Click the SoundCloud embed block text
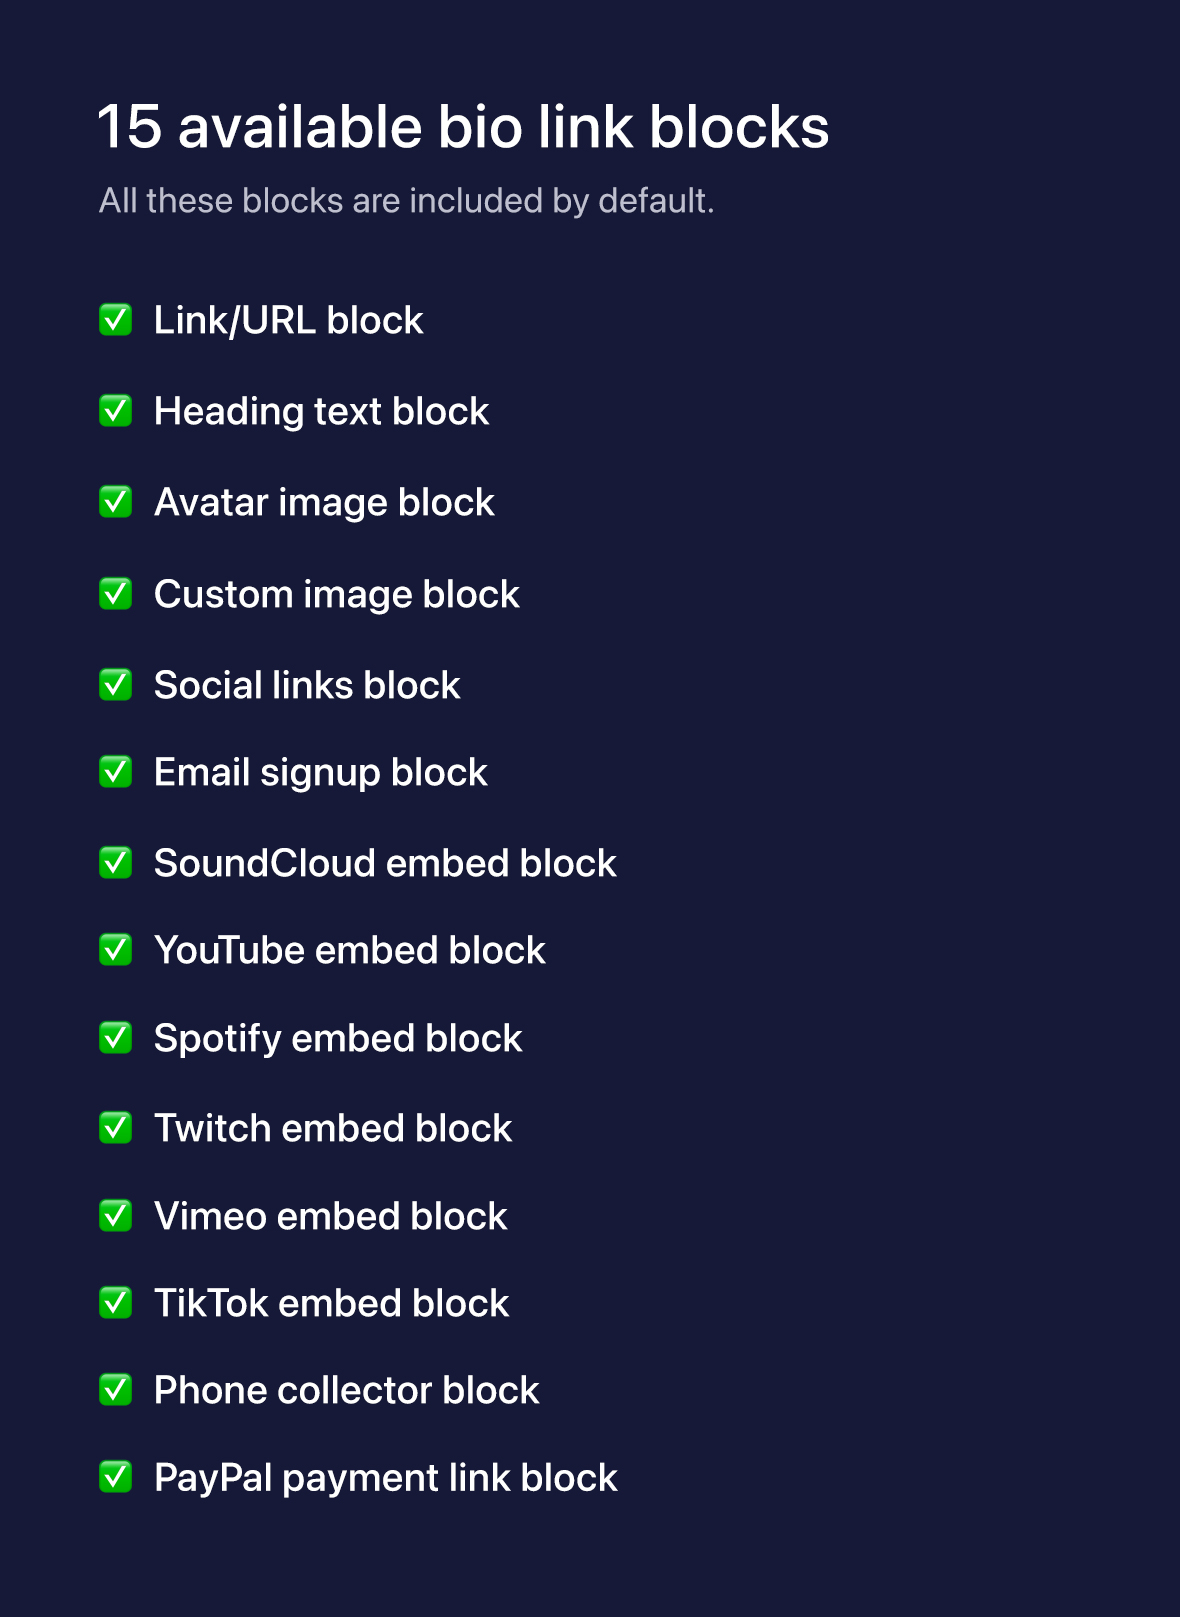 coord(385,863)
